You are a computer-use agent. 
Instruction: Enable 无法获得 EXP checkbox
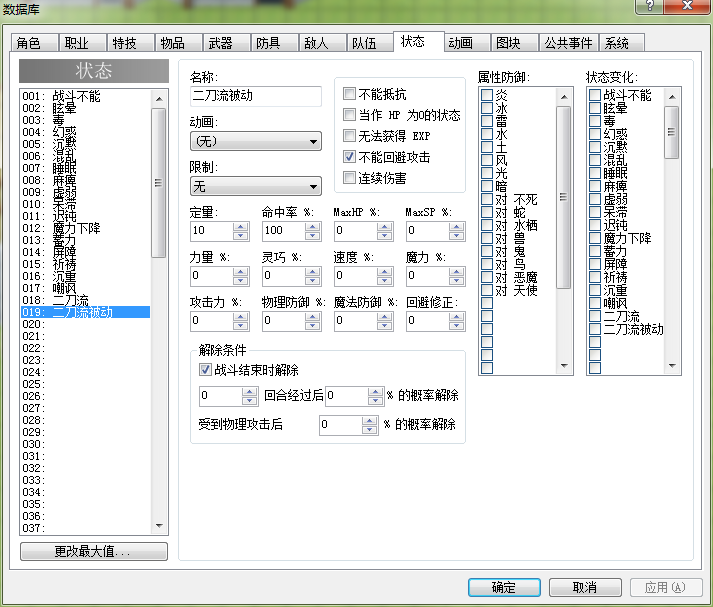(x=349, y=135)
